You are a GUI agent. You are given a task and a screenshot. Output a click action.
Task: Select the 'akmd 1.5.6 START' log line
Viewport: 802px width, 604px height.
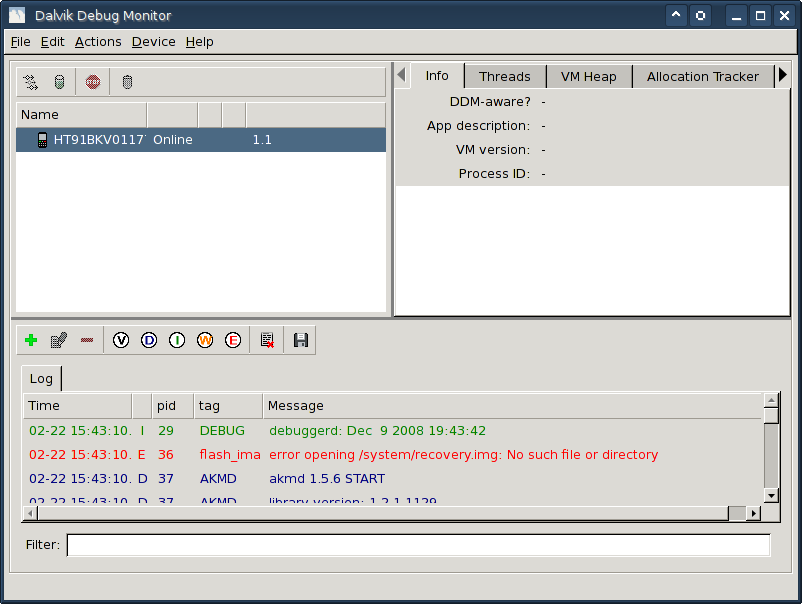click(x=393, y=479)
